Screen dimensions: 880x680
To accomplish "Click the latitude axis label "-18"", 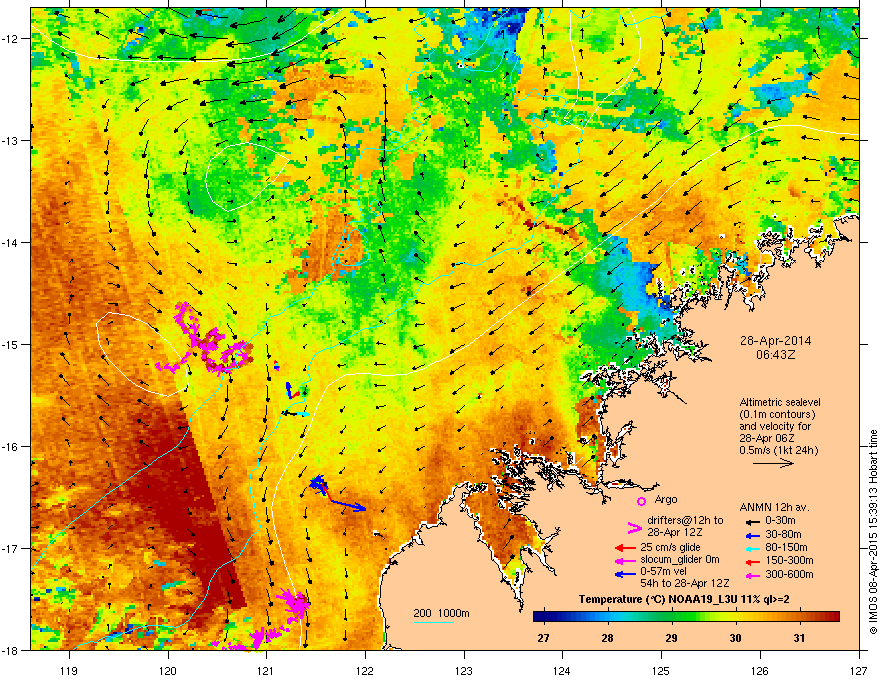I will pos(10,650).
